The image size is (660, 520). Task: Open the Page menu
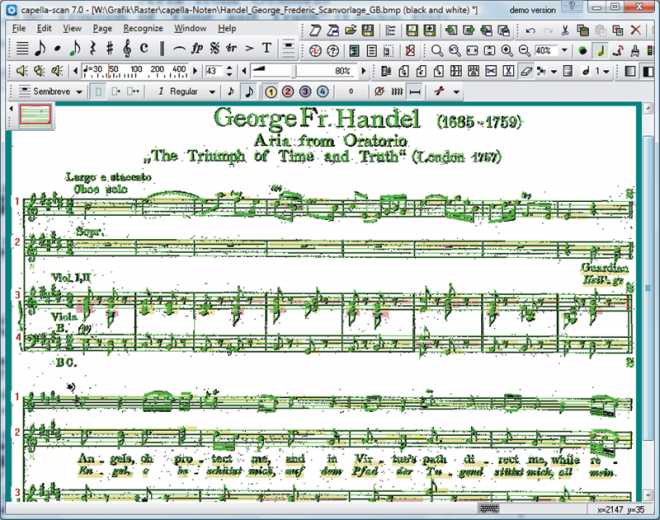point(102,29)
